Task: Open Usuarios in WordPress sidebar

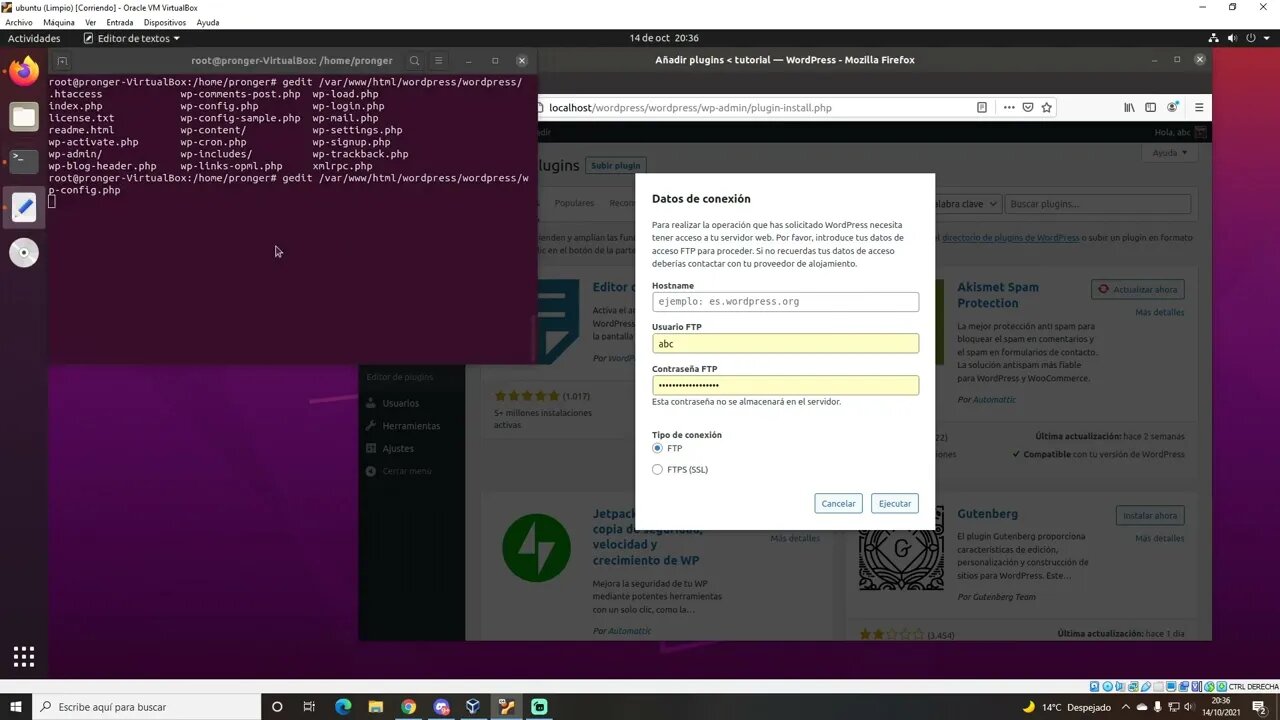Action: pyautogui.click(x=400, y=403)
